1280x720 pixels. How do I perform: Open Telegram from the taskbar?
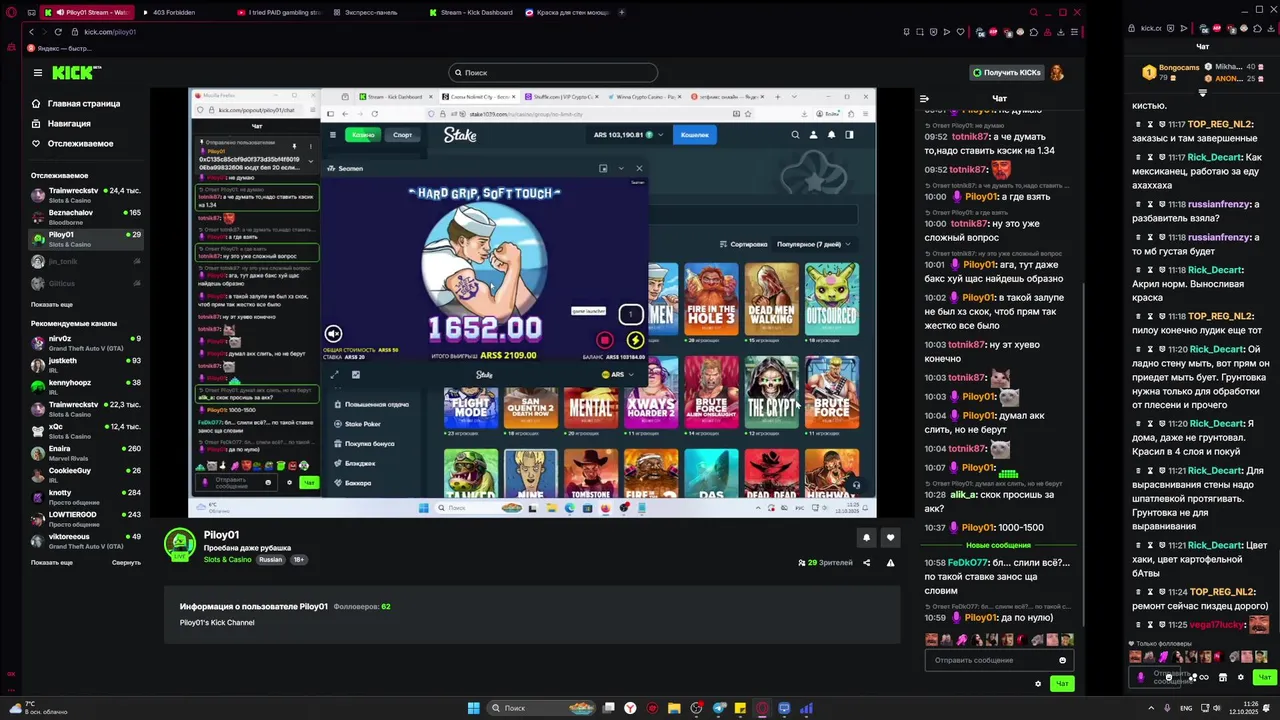pos(718,708)
